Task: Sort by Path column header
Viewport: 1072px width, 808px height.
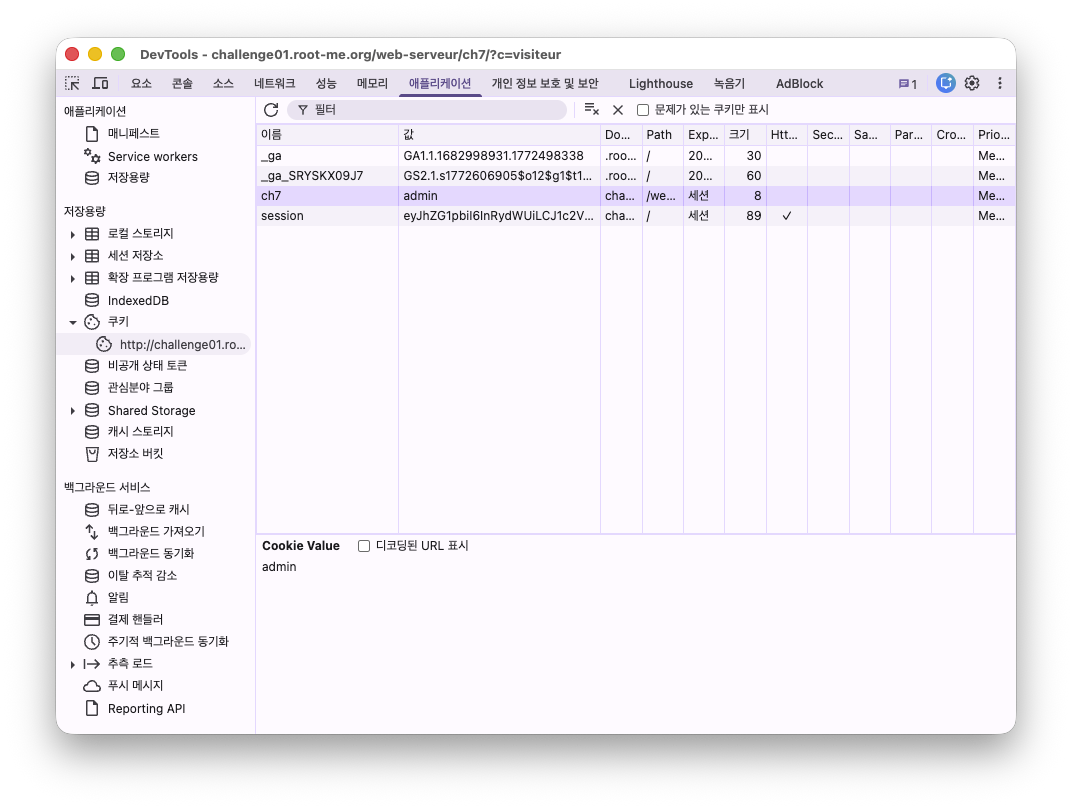Action: coord(662,135)
